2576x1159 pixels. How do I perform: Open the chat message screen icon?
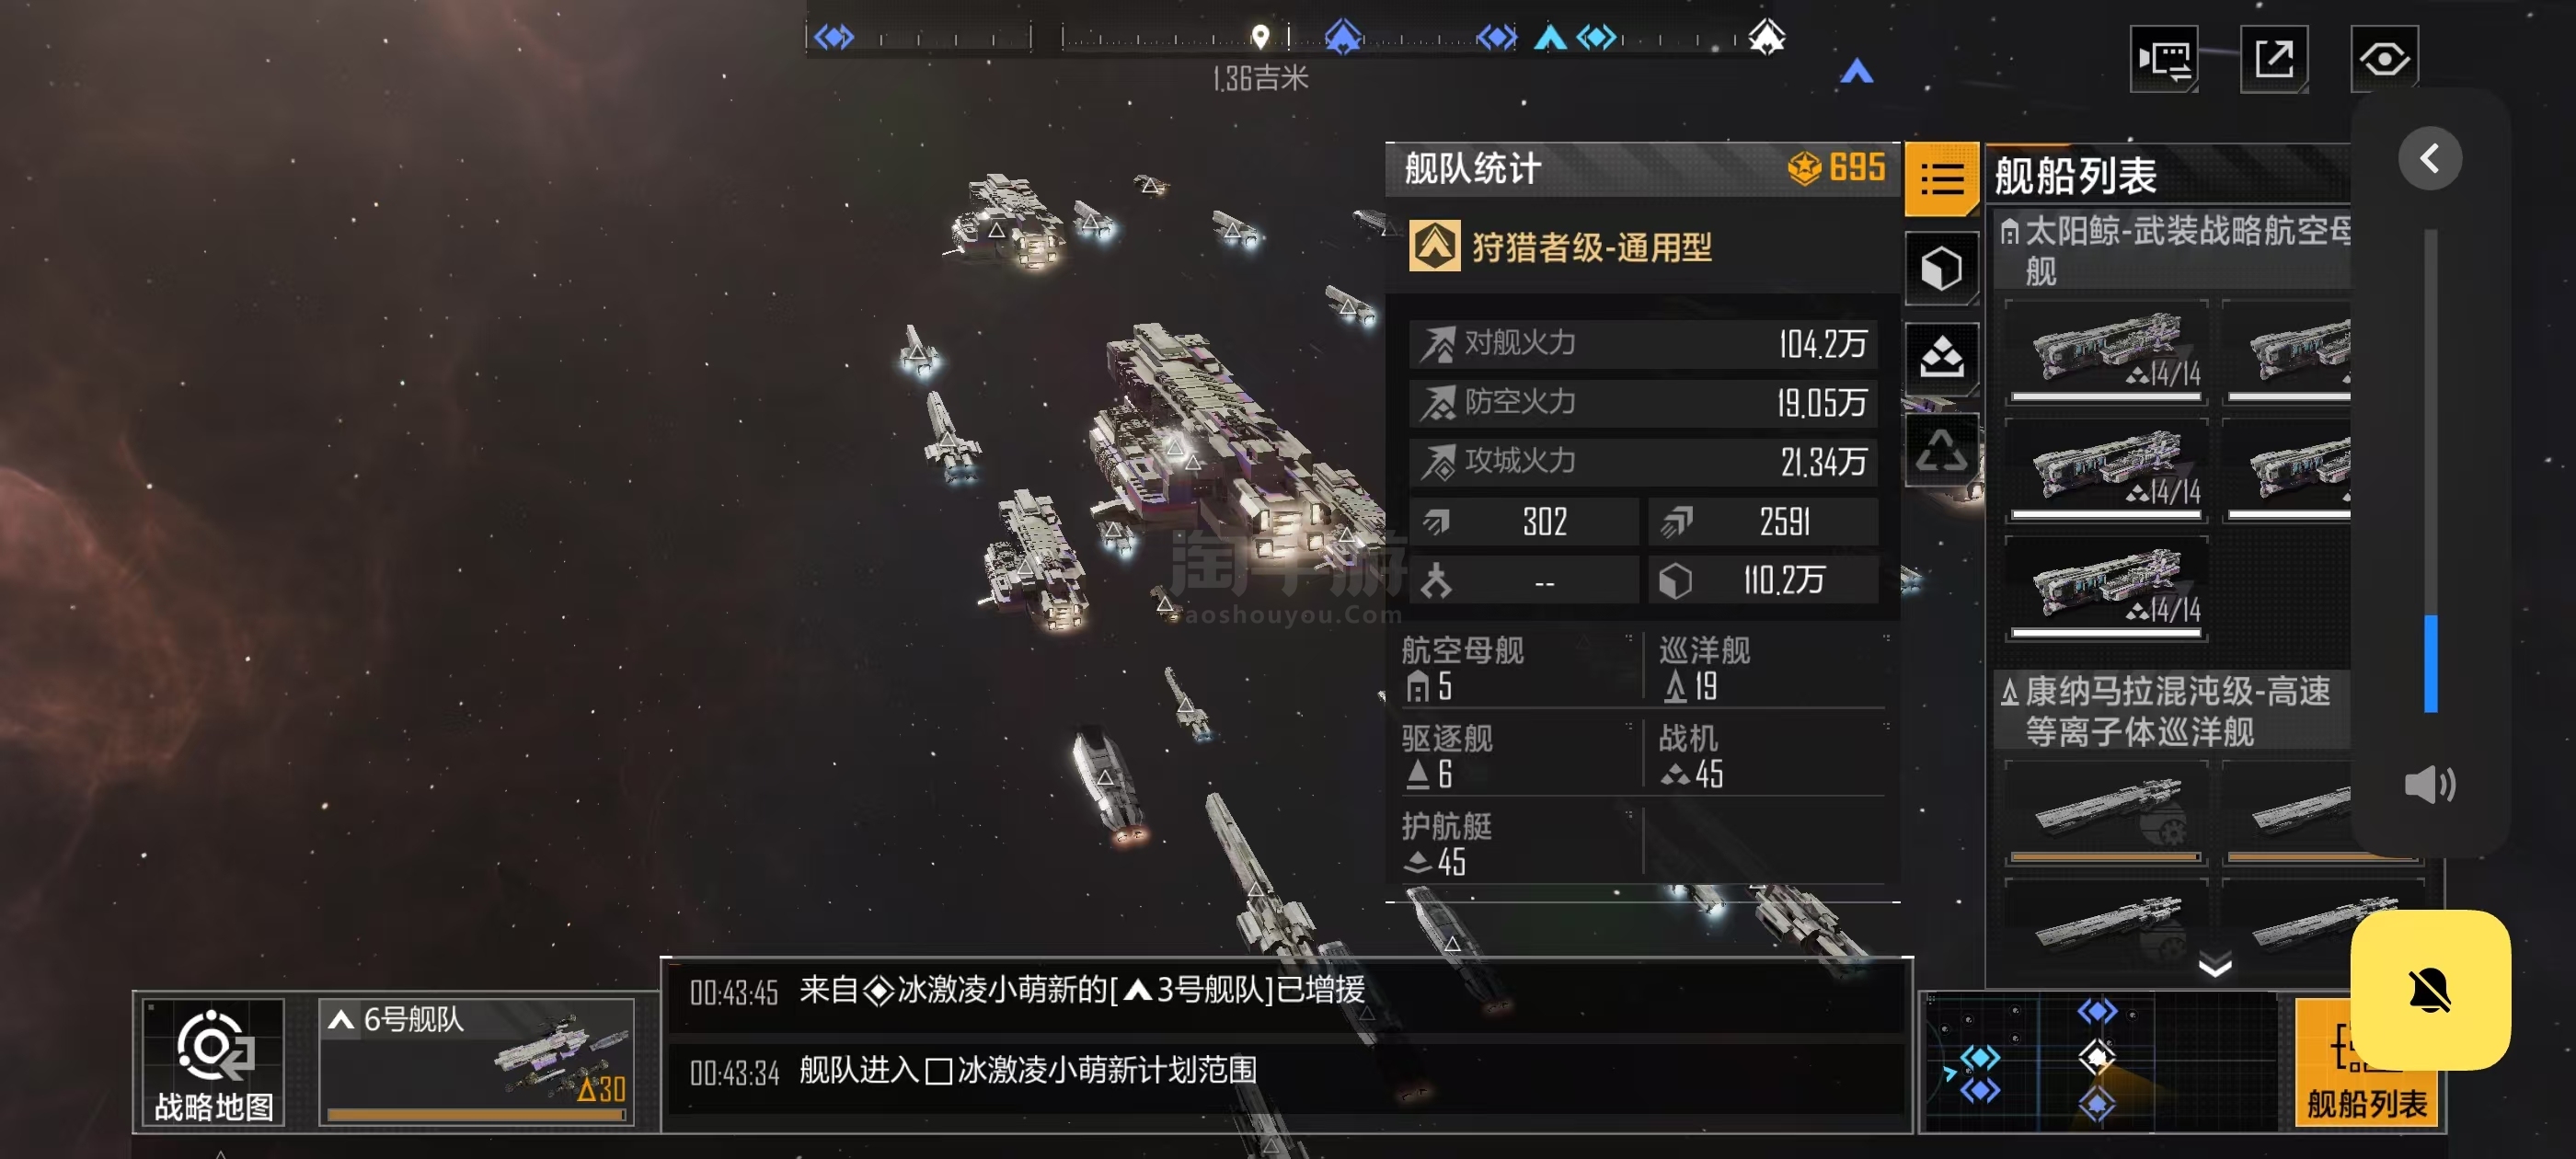click(x=2163, y=59)
